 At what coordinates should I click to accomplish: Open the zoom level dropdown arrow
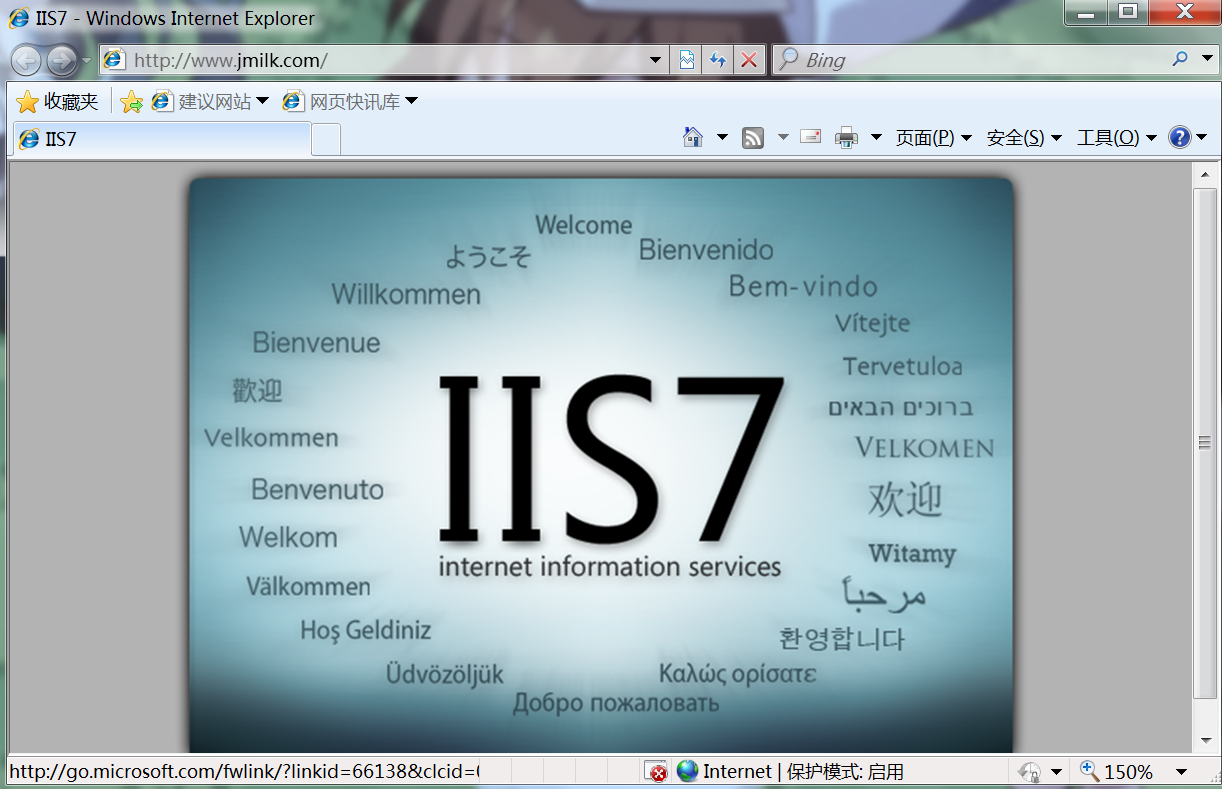point(1181,772)
